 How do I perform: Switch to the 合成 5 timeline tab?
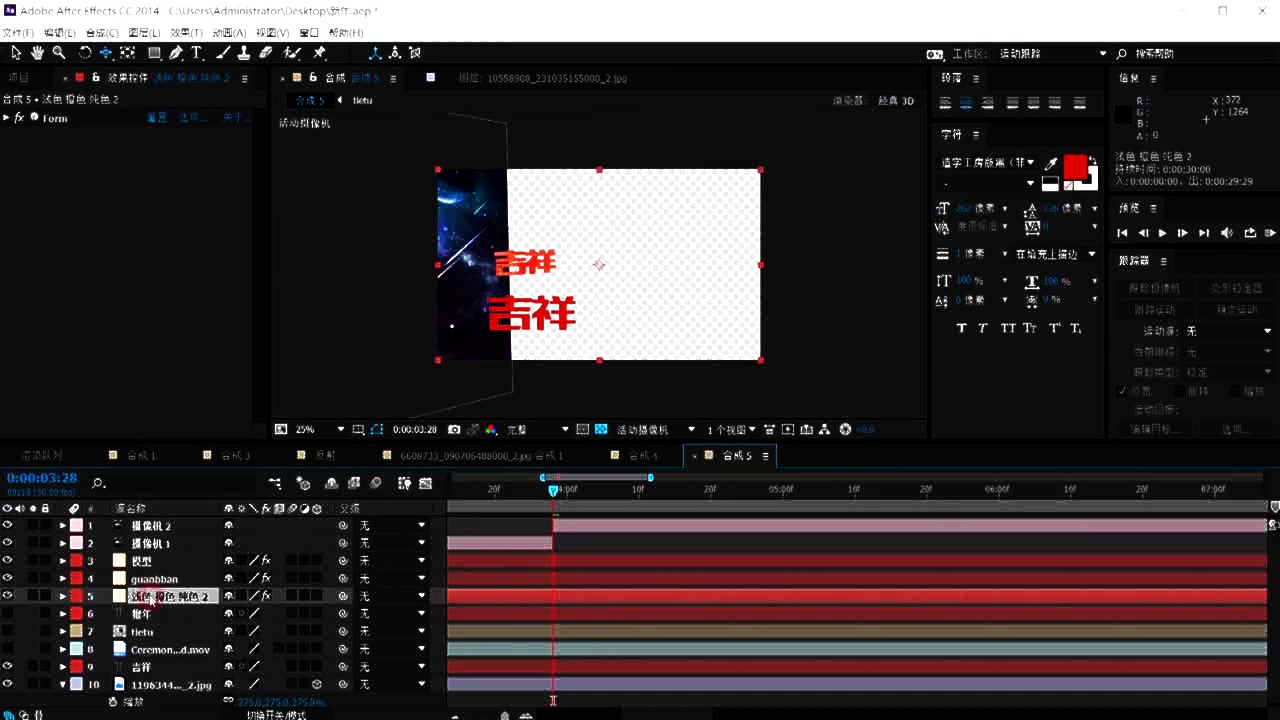click(x=736, y=456)
